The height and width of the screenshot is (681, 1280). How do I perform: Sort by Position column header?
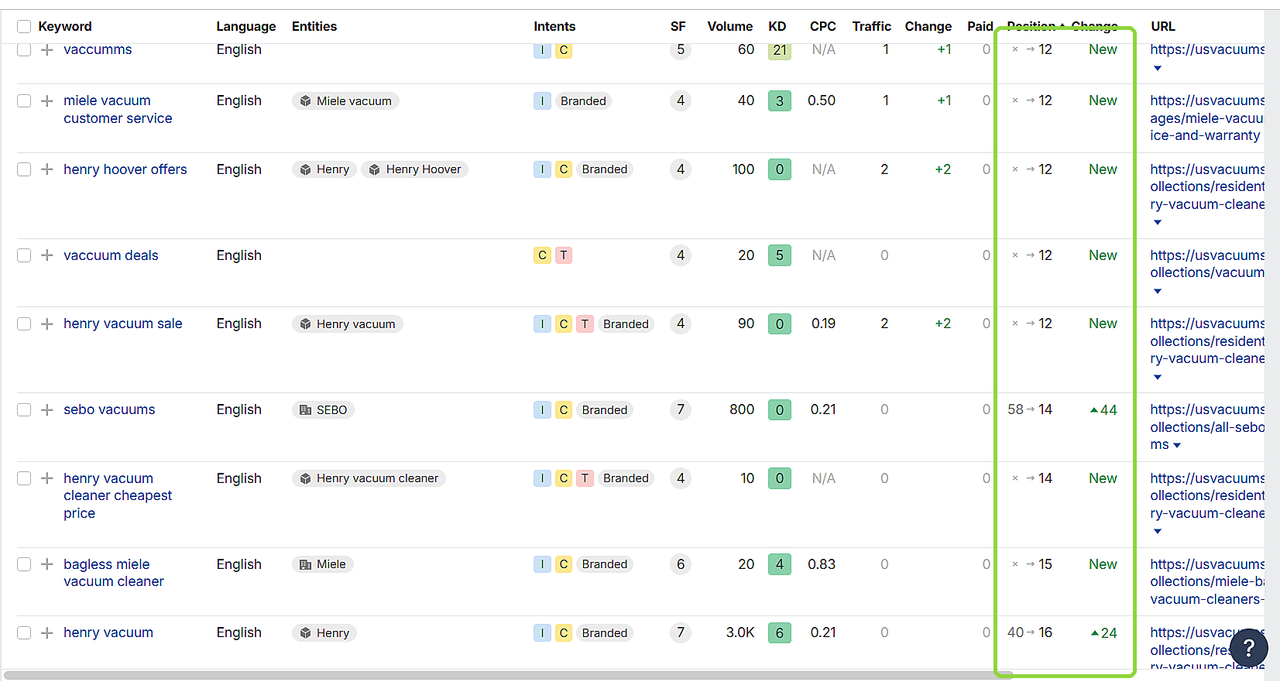(1034, 27)
